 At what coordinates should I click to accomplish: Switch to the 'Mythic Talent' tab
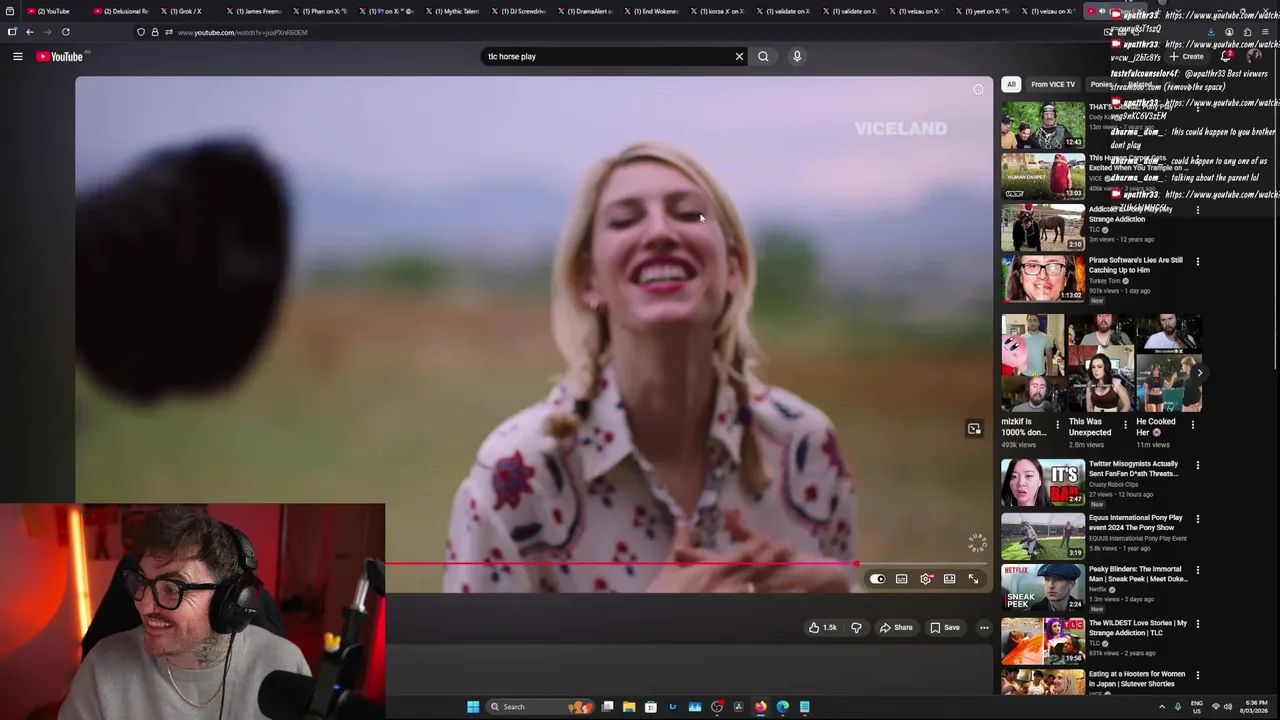(x=454, y=11)
